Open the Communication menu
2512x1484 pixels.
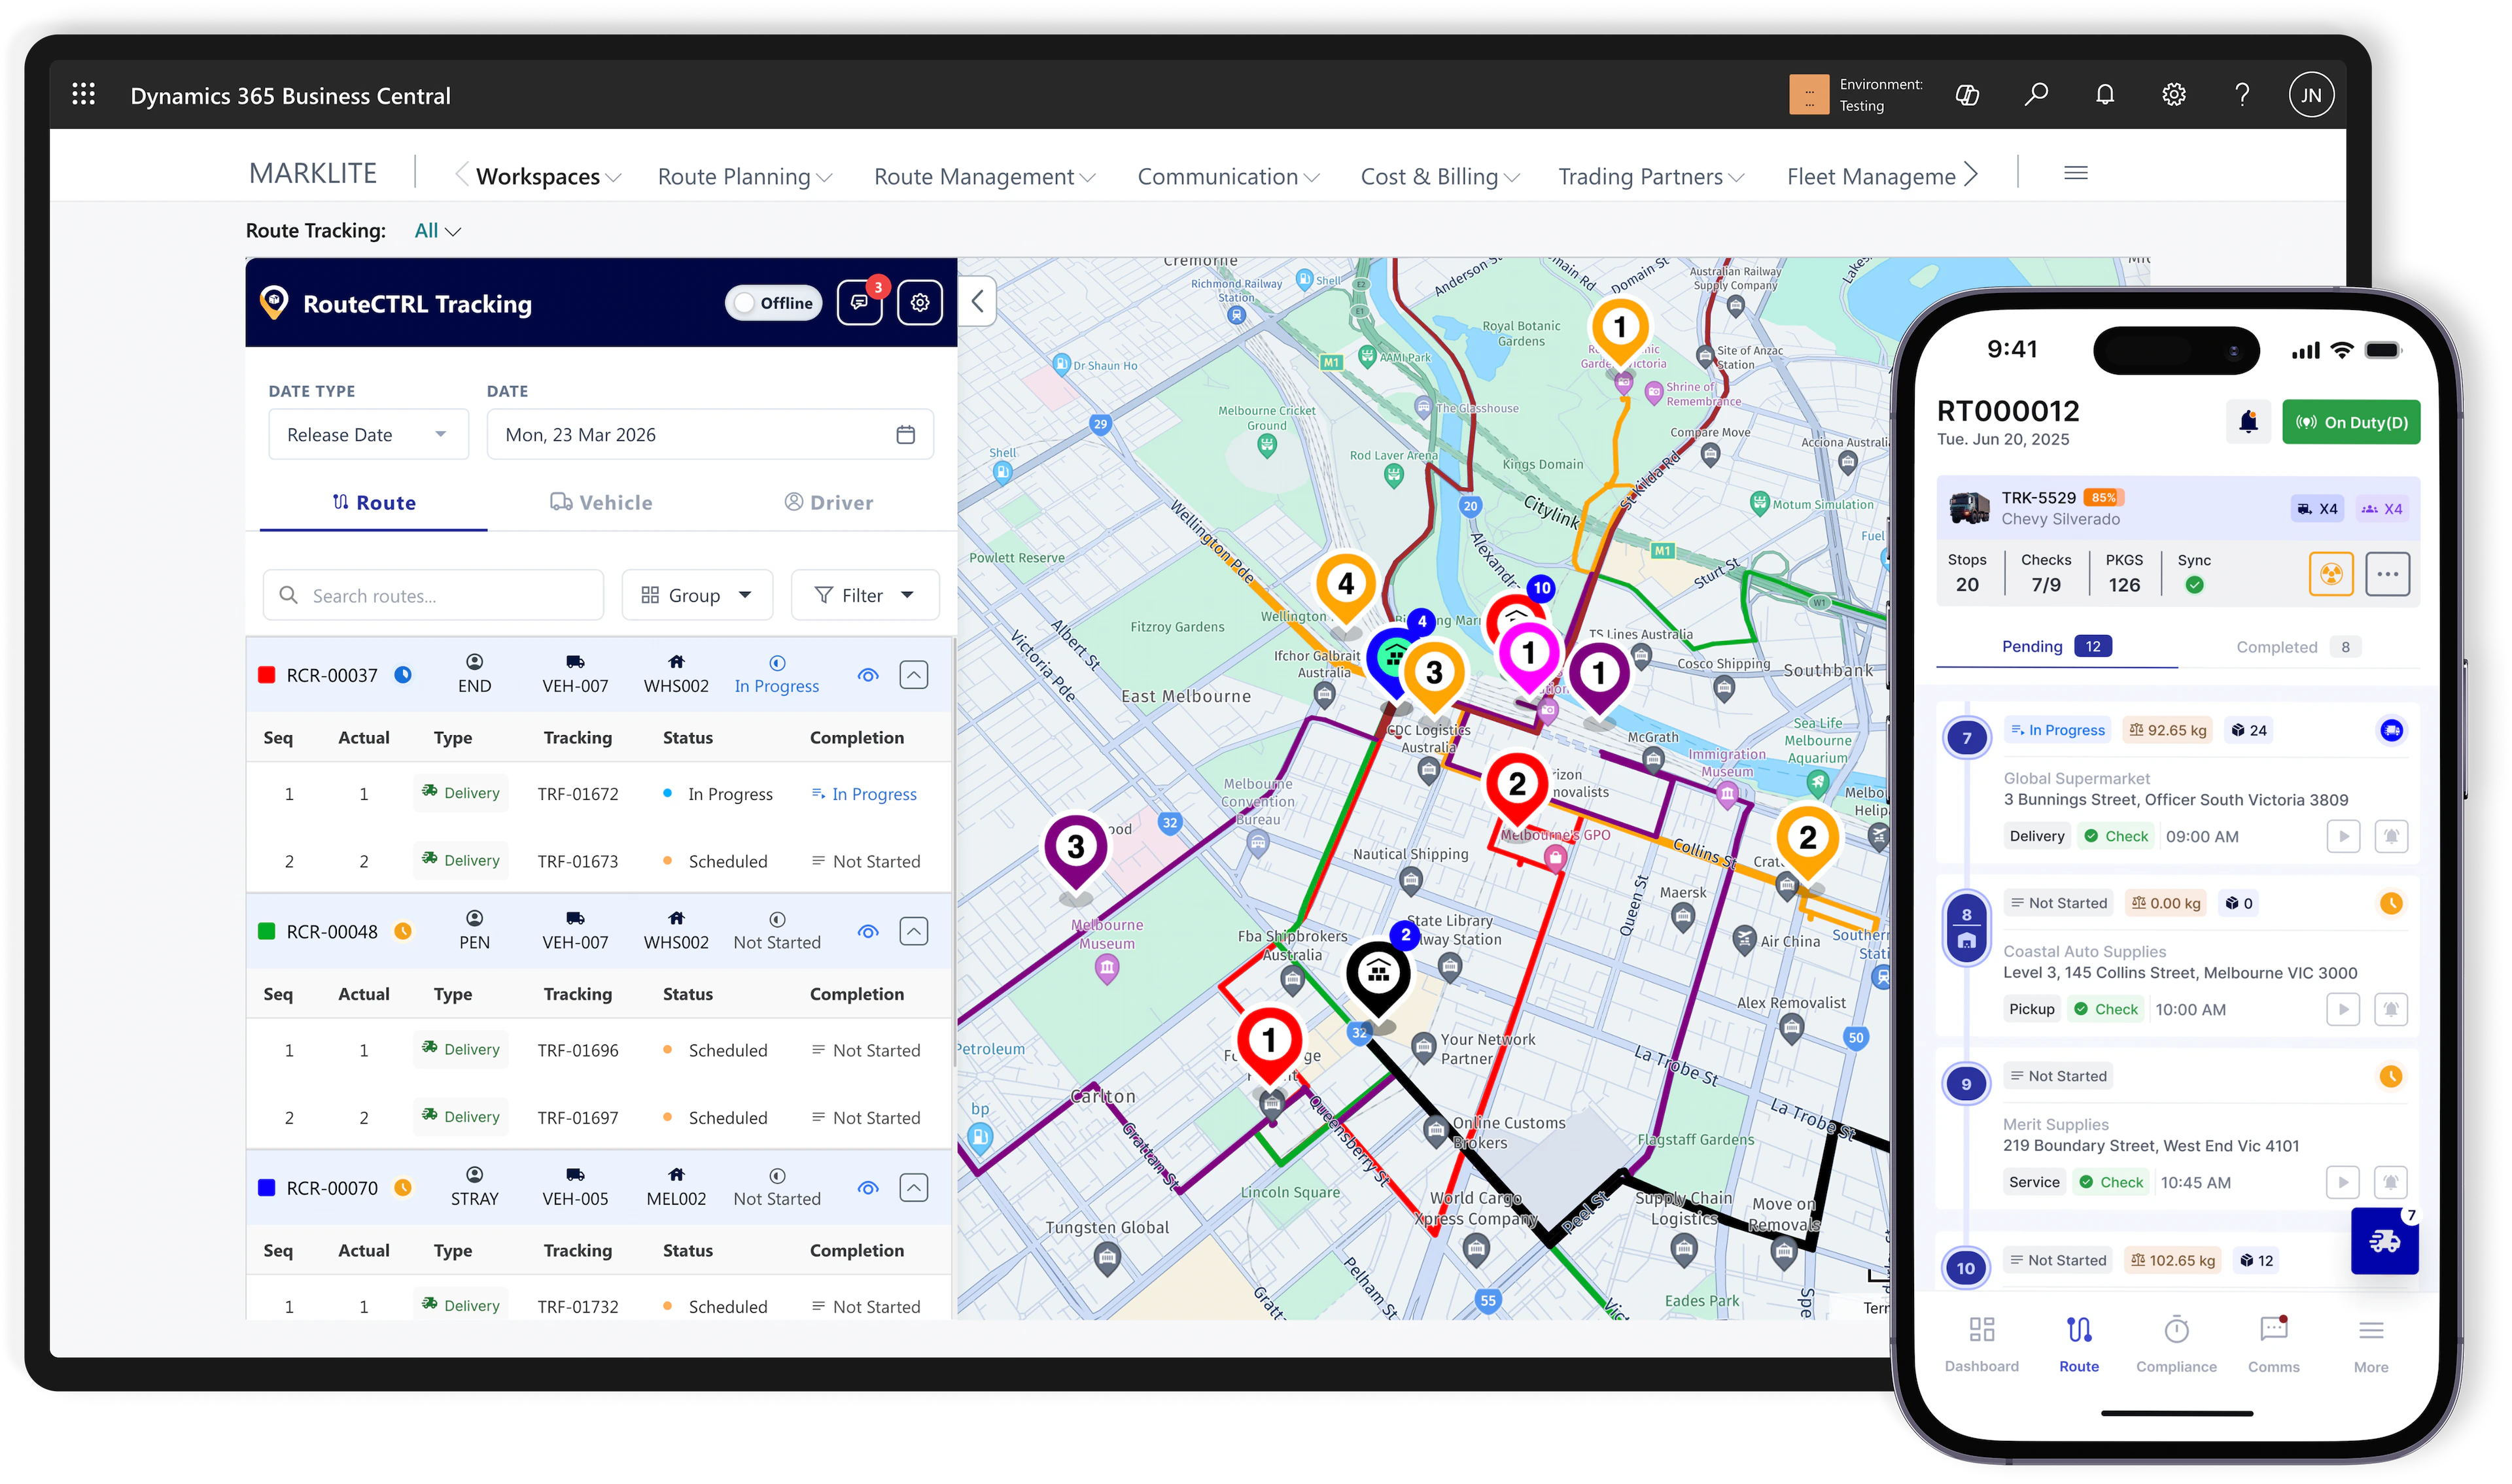tap(1228, 177)
